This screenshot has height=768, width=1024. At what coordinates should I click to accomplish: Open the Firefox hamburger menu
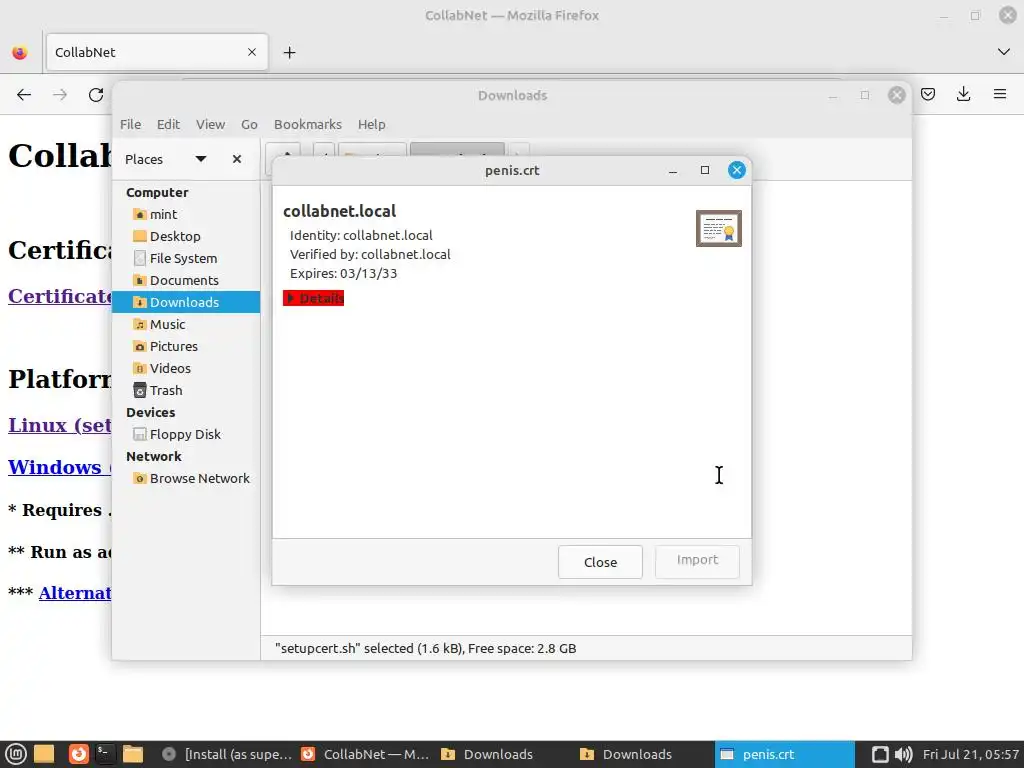click(999, 95)
